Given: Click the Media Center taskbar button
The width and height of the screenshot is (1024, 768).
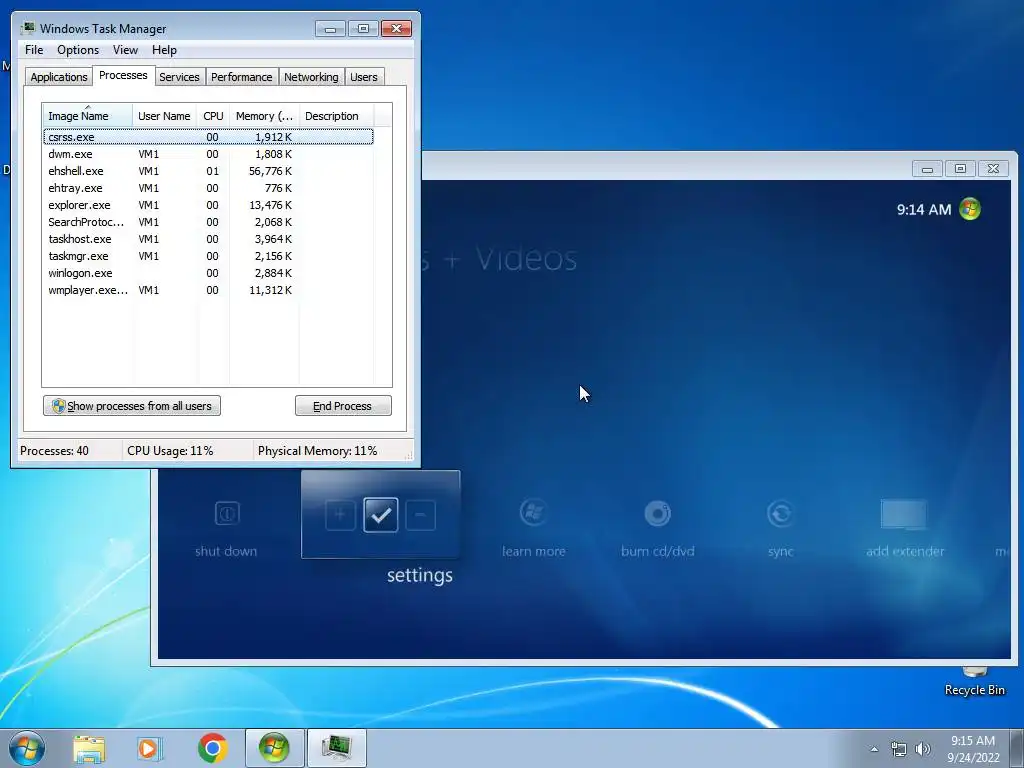Looking at the screenshot, I should pos(274,748).
